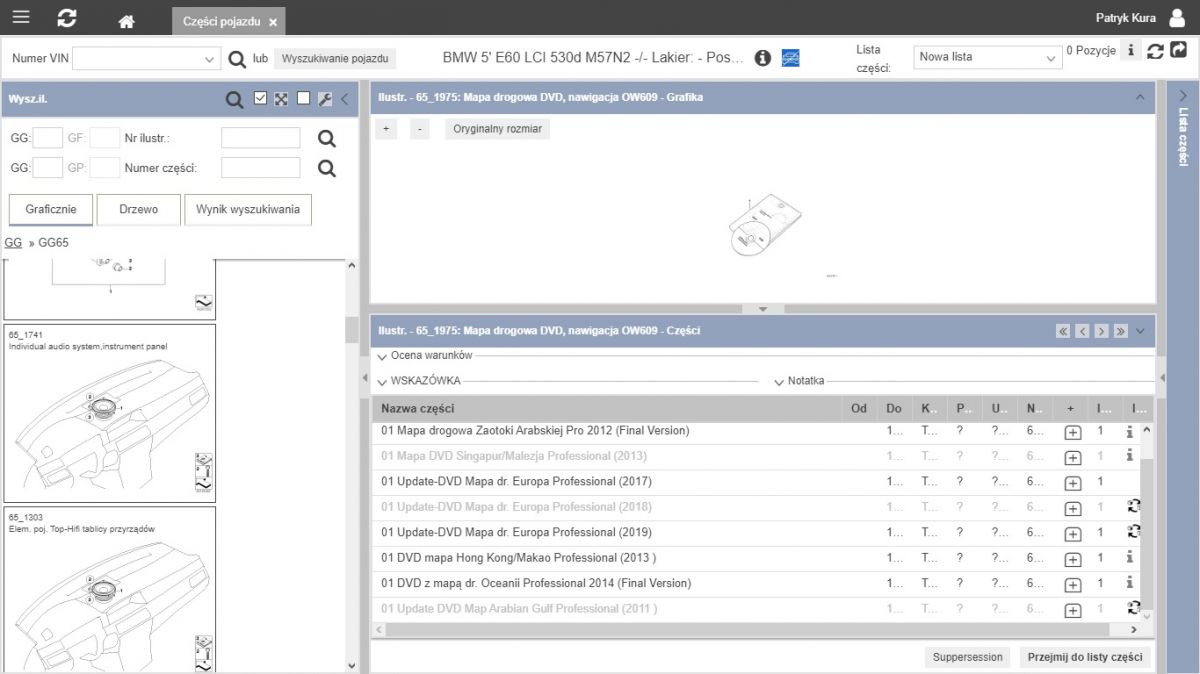Click the first GG input field

(x=48, y=138)
